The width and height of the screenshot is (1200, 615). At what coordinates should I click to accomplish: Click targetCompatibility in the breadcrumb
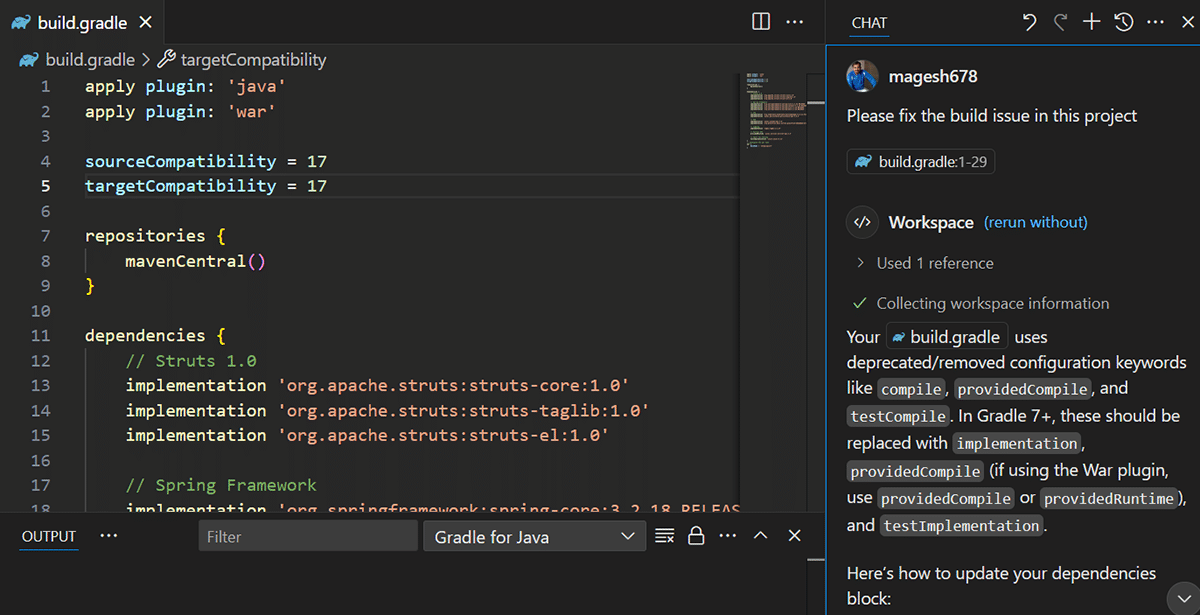252,60
